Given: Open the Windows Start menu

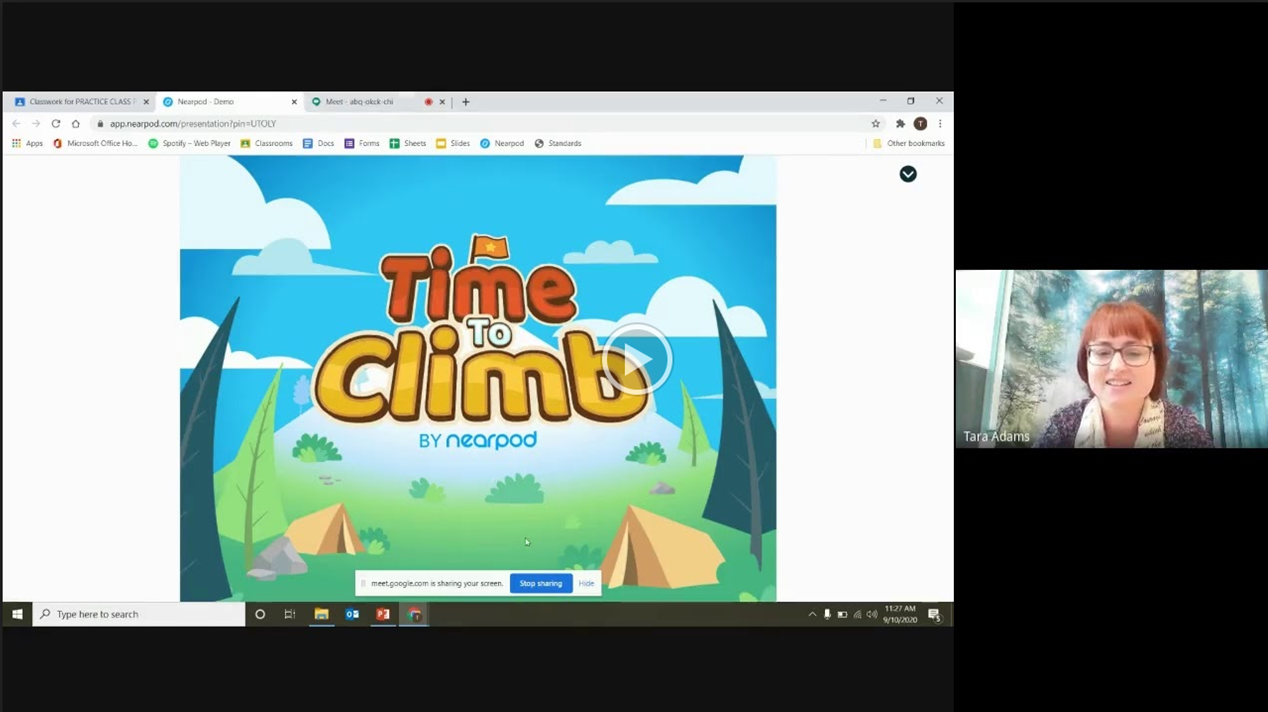Looking at the screenshot, I should (x=17, y=614).
